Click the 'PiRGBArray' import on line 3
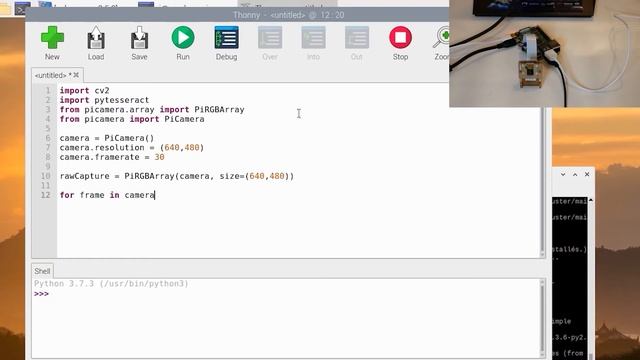 (219, 109)
